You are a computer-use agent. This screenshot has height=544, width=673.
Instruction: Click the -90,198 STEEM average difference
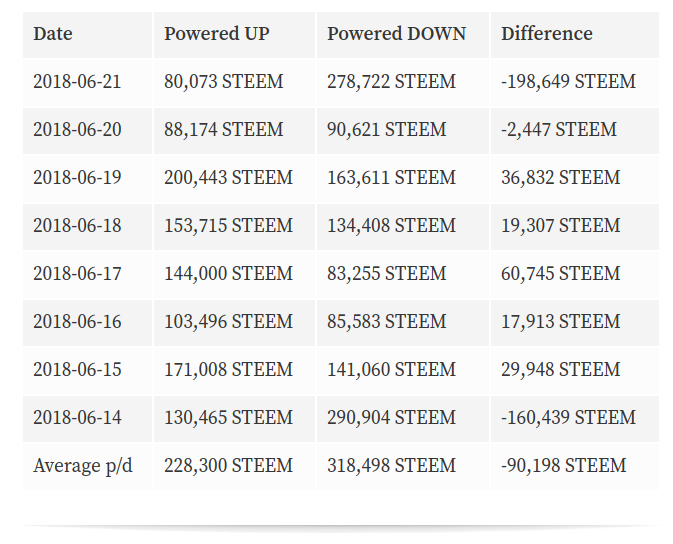pos(564,466)
